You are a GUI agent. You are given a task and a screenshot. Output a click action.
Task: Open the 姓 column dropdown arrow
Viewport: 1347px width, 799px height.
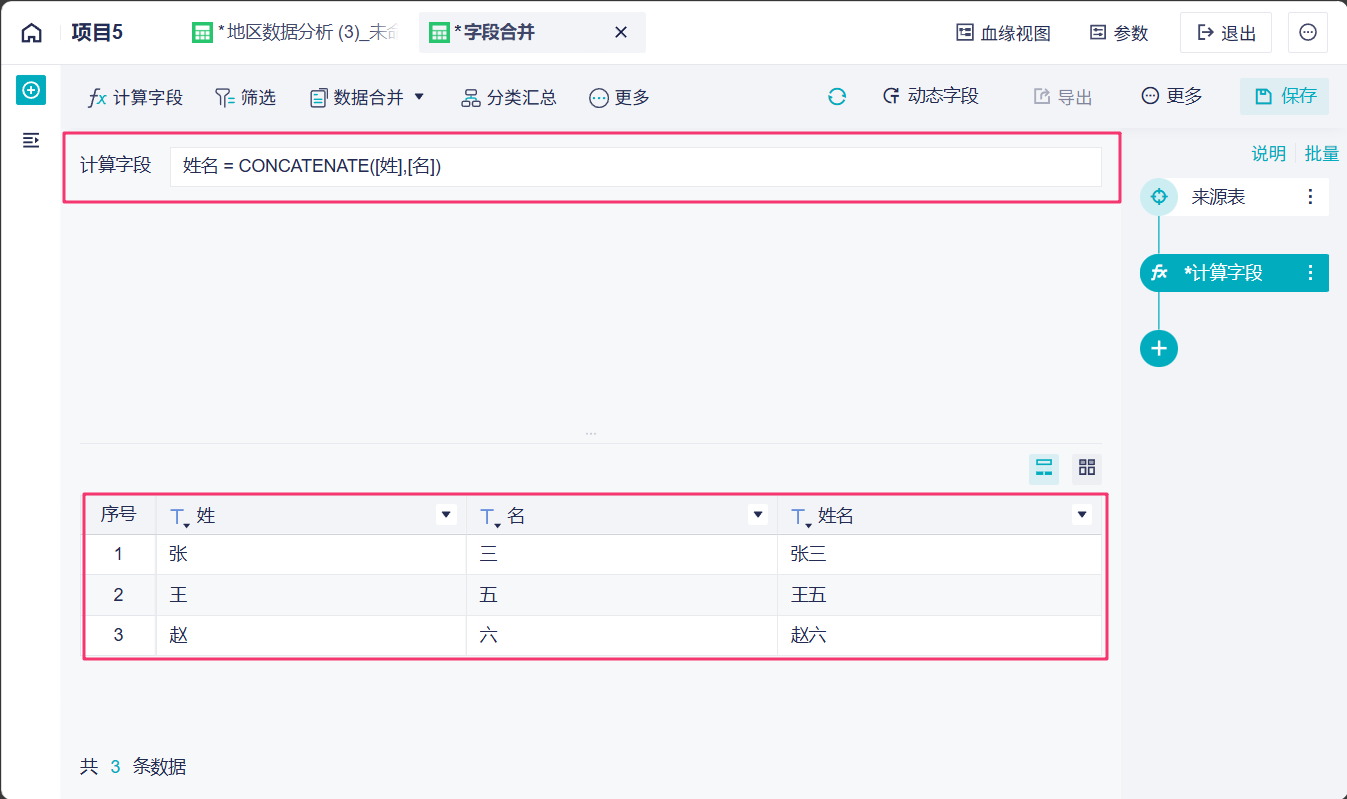[x=446, y=515]
